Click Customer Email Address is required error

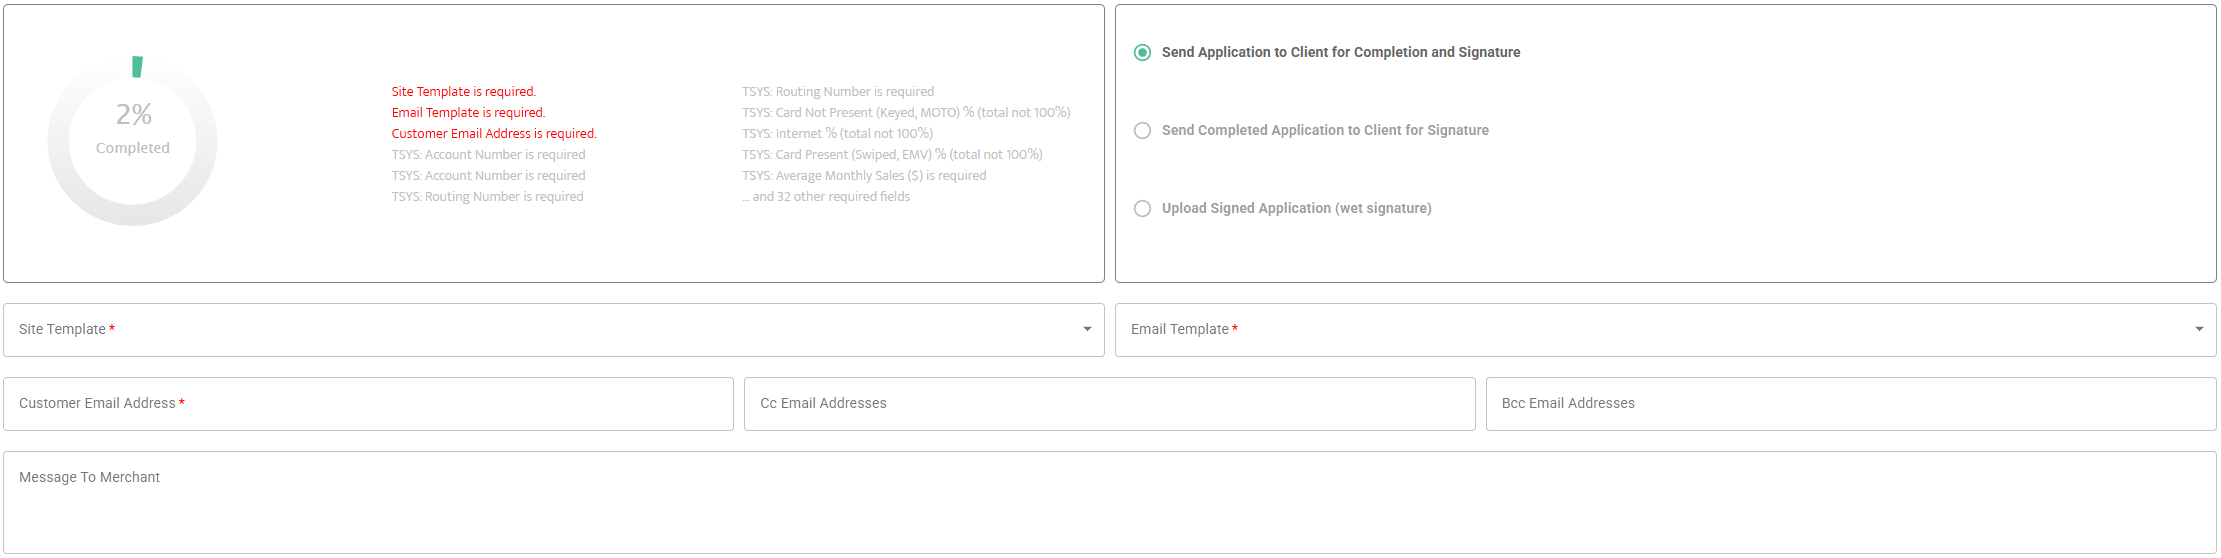[494, 134]
